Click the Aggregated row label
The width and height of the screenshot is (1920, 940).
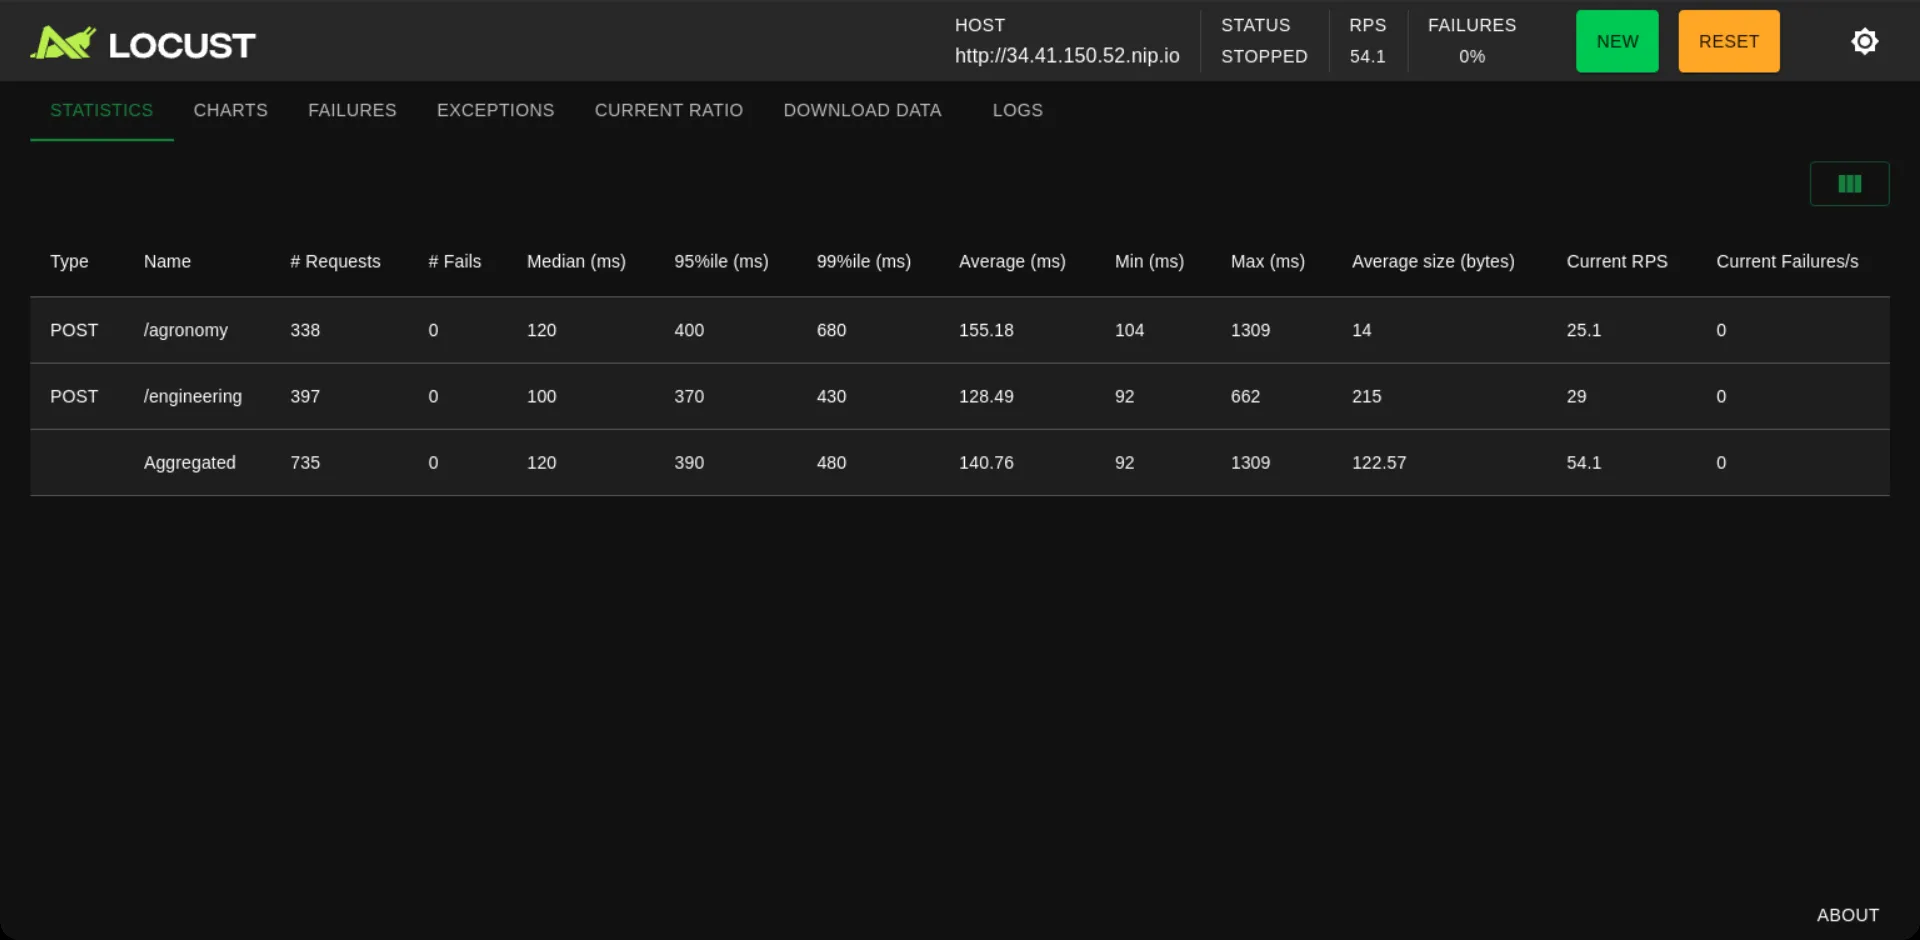[190, 463]
